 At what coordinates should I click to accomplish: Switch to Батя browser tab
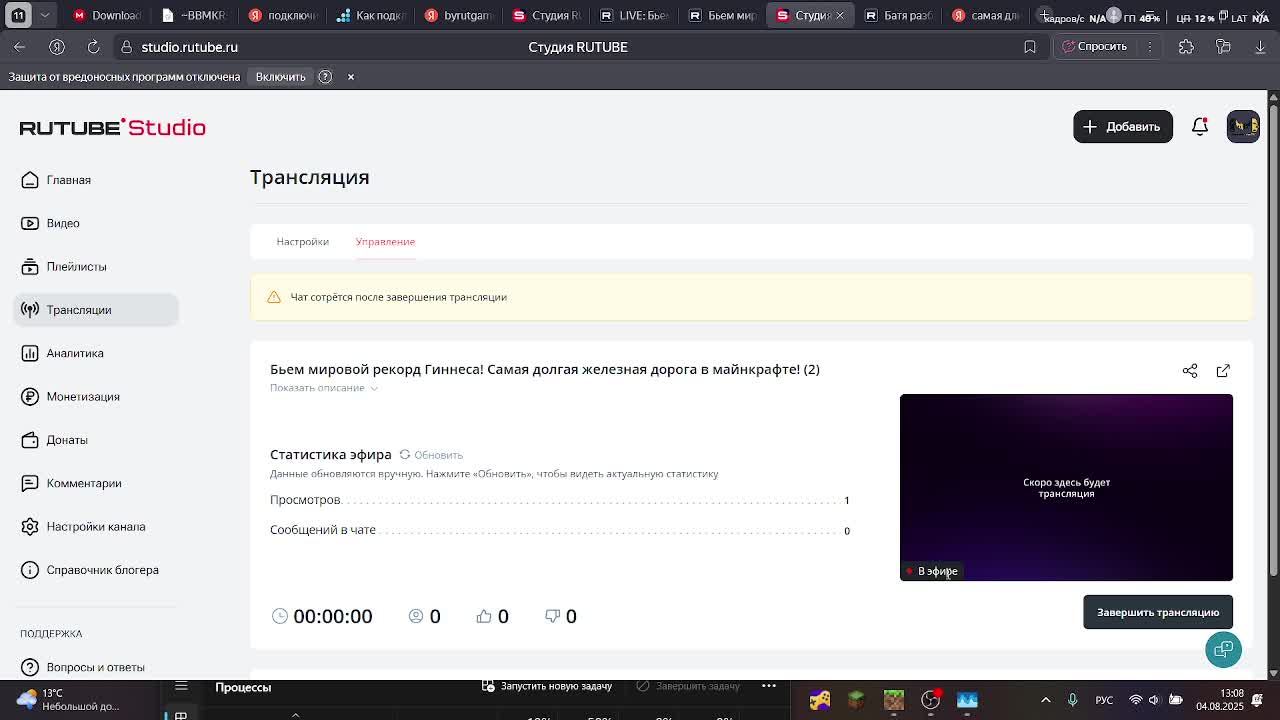pos(898,15)
